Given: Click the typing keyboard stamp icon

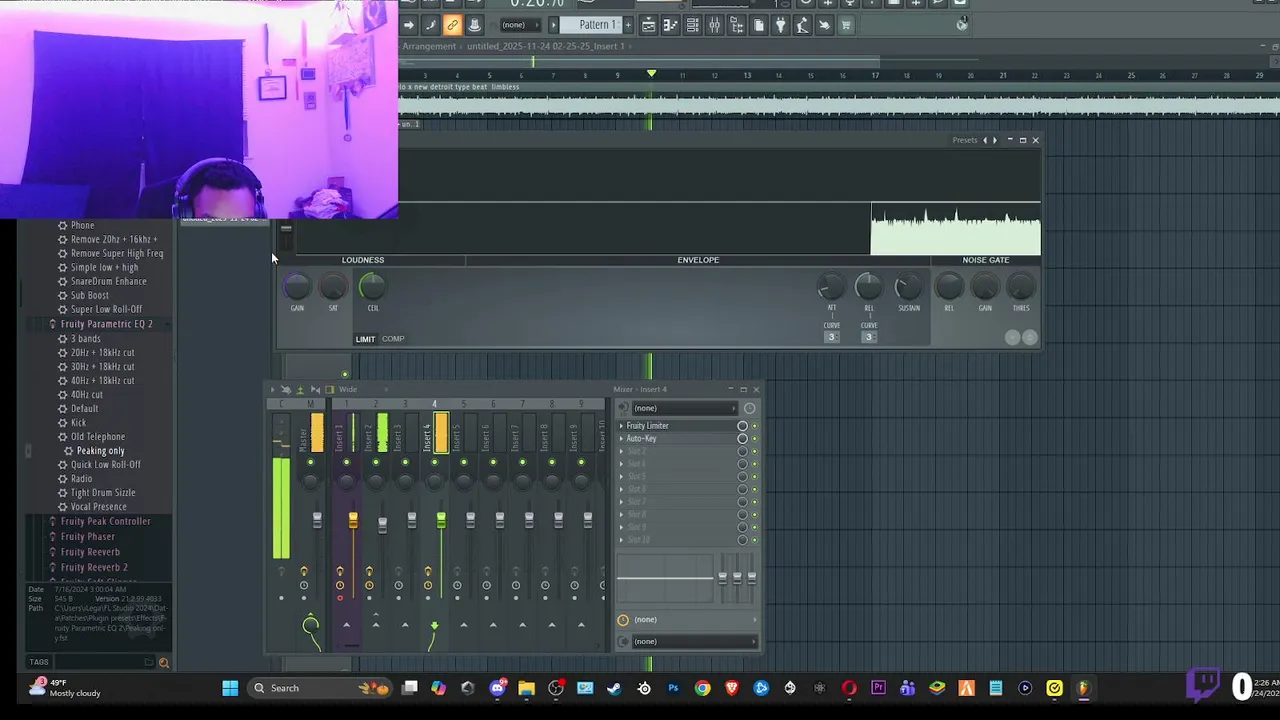Looking at the screenshot, I should [x=475, y=25].
